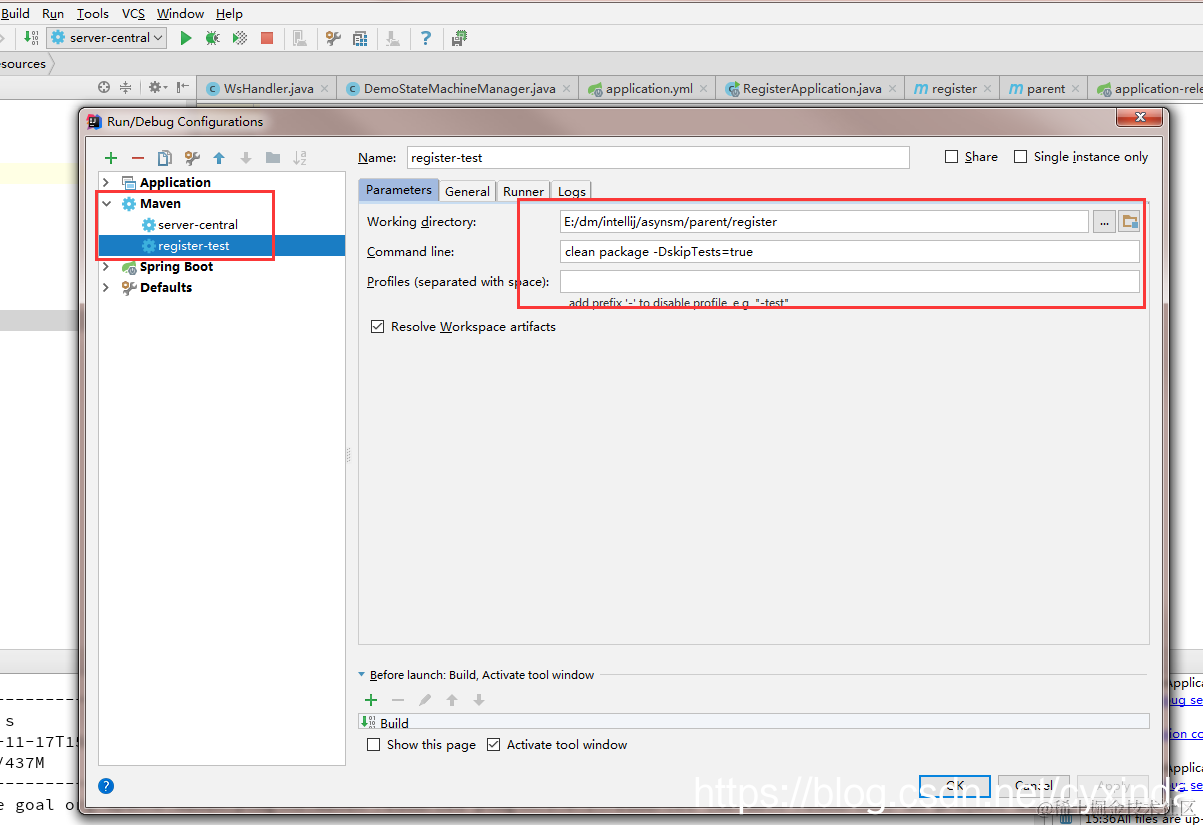The image size is (1203, 825).
Task: Collapse the Maven tree node
Action: [x=106, y=203]
